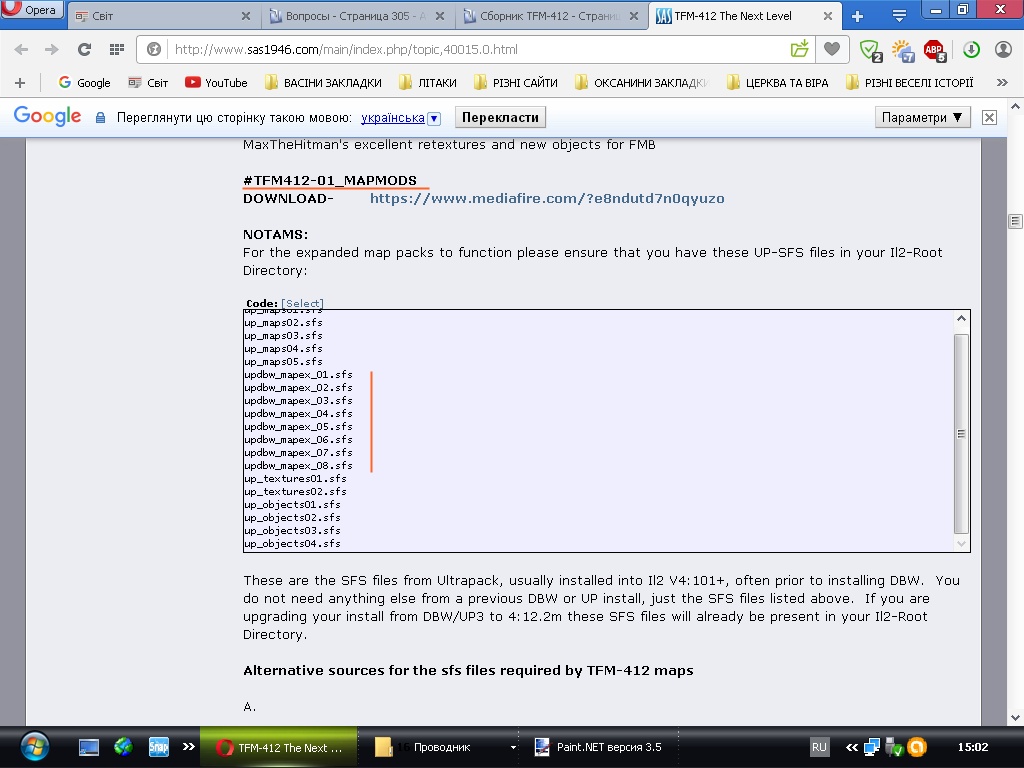
Task: Reload the current page
Action: click(84, 49)
